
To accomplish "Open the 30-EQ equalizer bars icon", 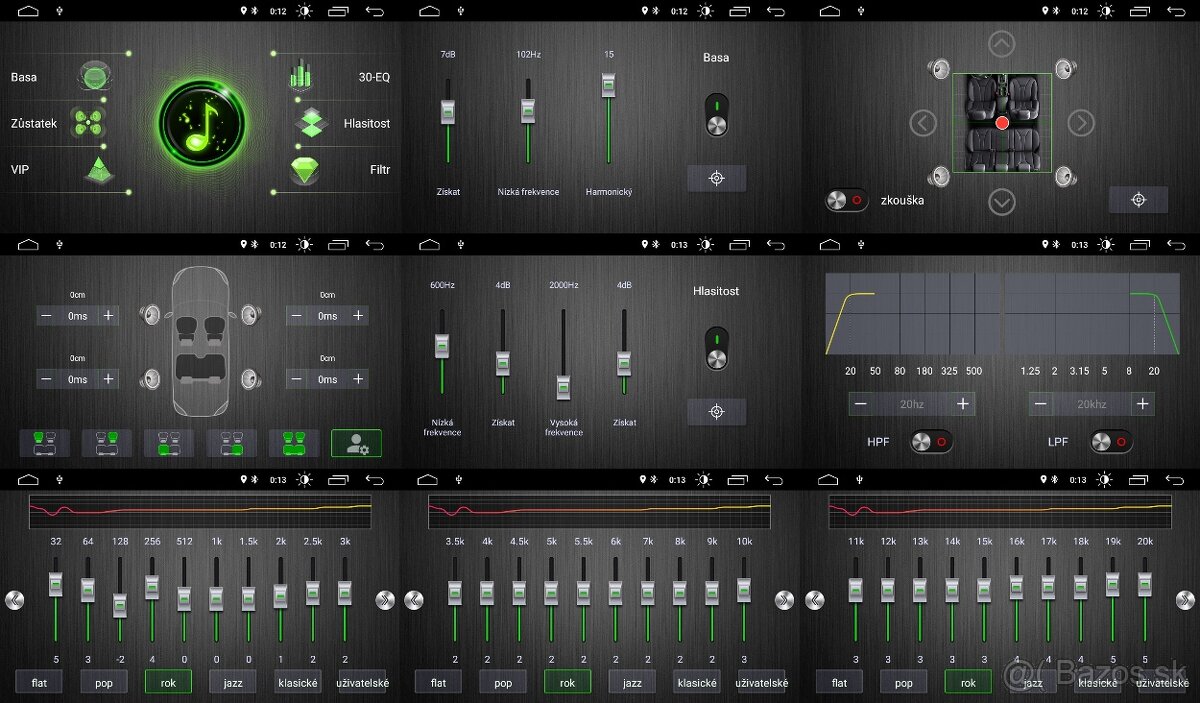I will point(300,75).
